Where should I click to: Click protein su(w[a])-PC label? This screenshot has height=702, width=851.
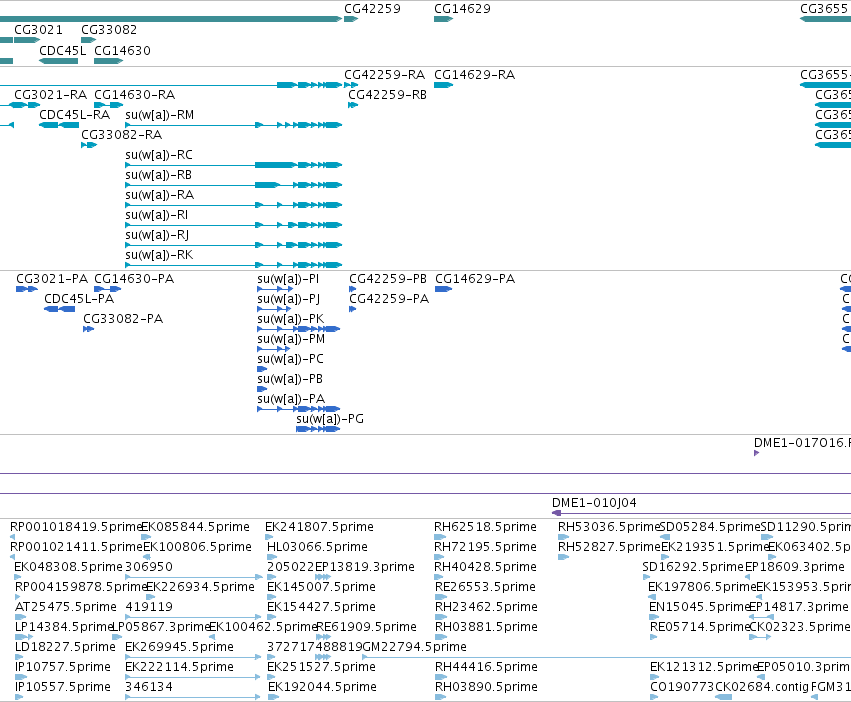pyautogui.click(x=290, y=359)
